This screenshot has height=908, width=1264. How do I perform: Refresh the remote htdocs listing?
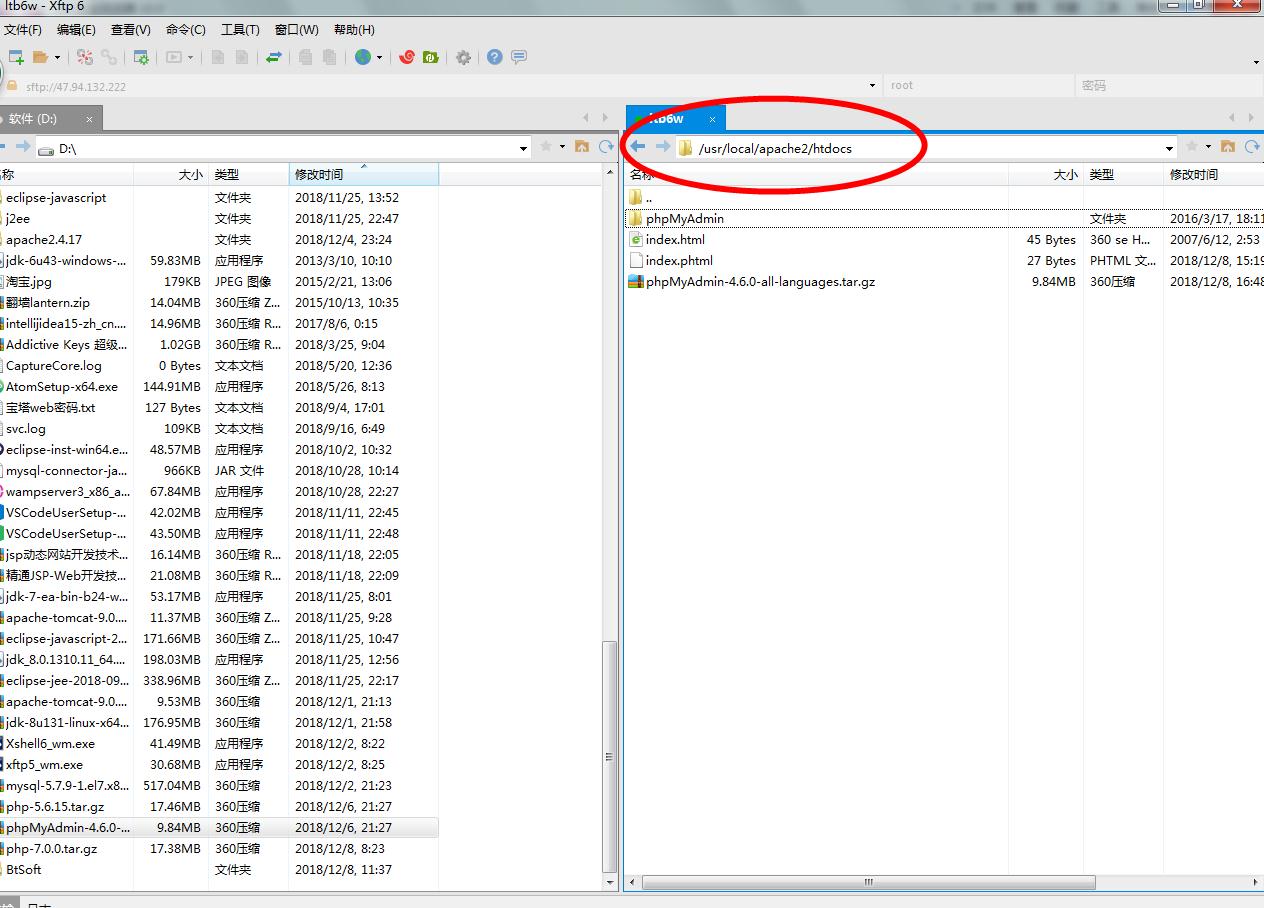point(1252,147)
